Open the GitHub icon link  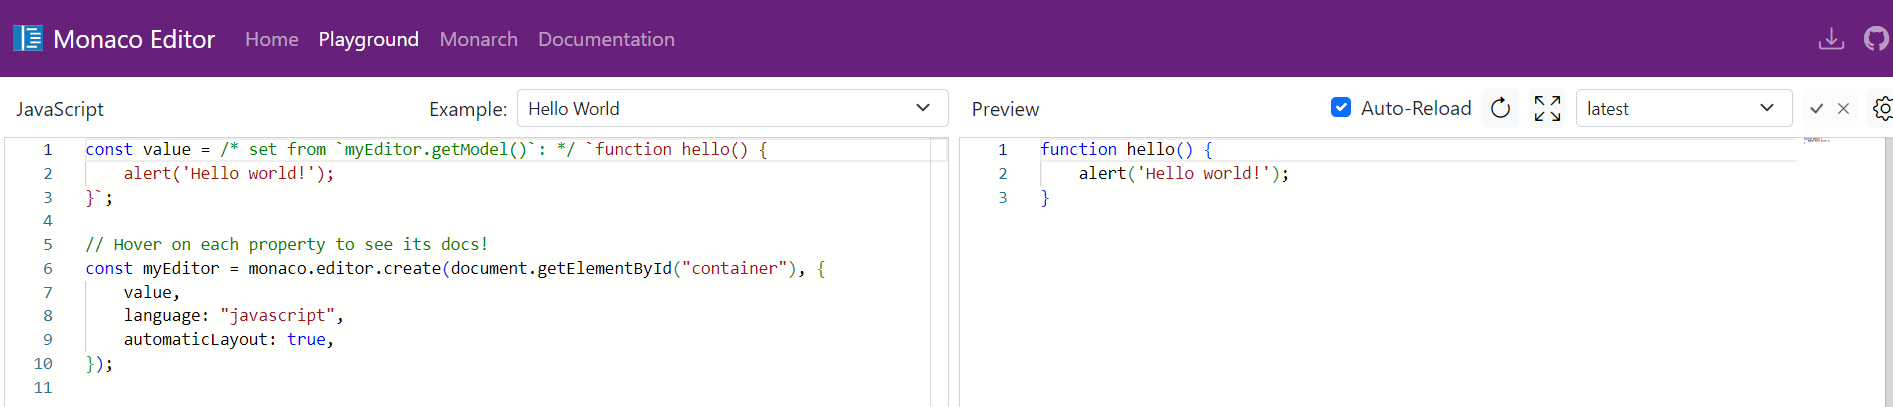[x=1877, y=39]
